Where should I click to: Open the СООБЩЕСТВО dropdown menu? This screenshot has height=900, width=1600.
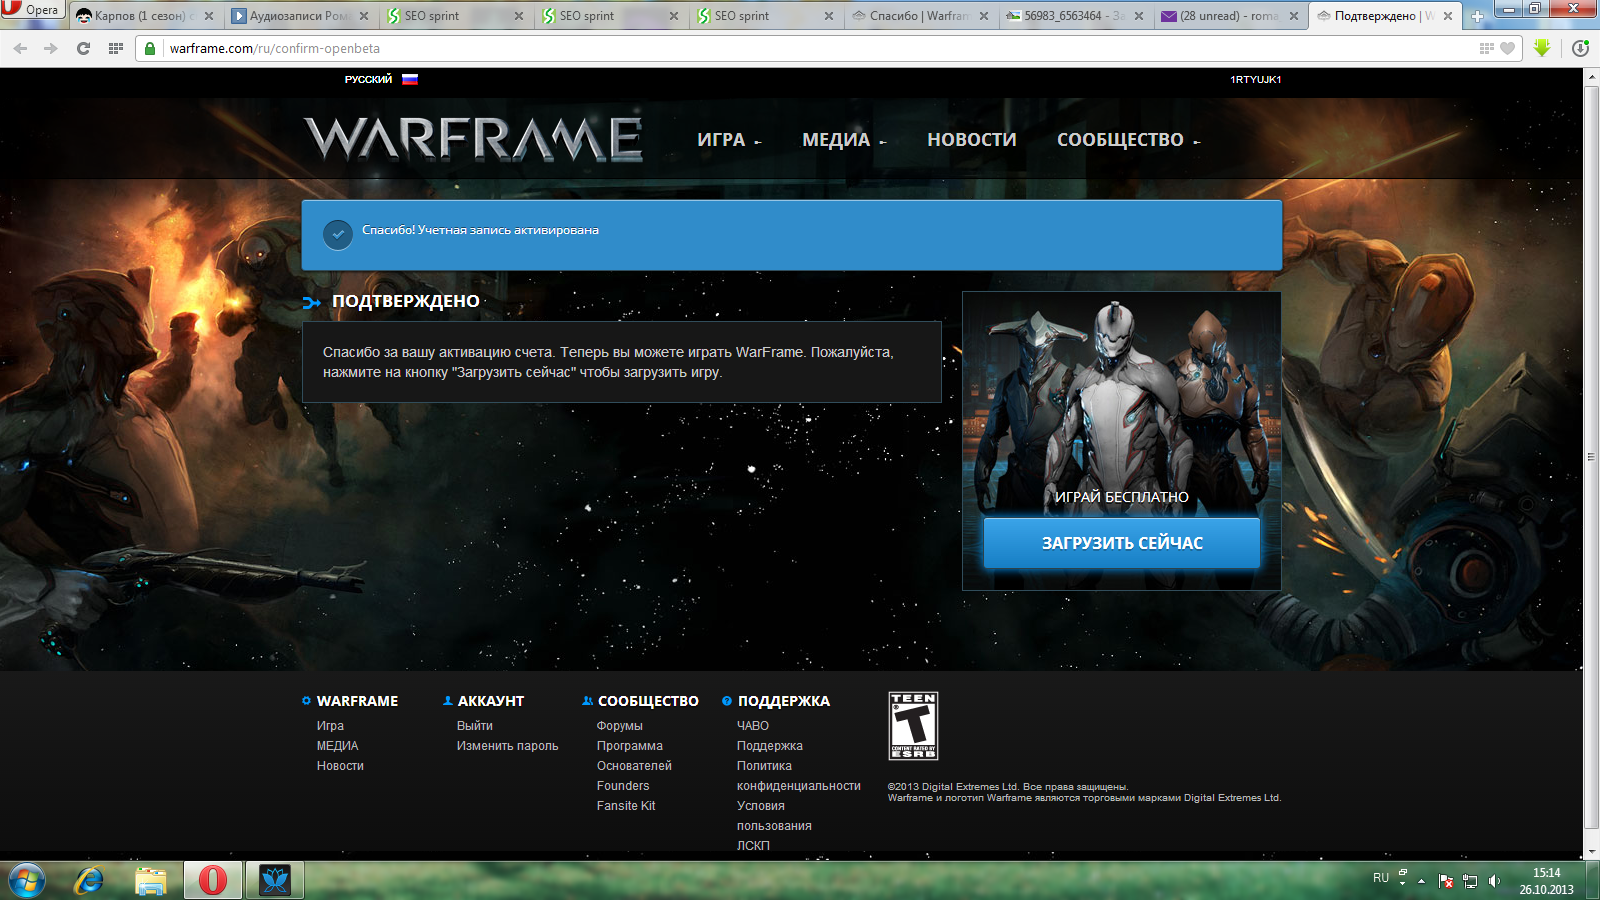click(x=1129, y=140)
